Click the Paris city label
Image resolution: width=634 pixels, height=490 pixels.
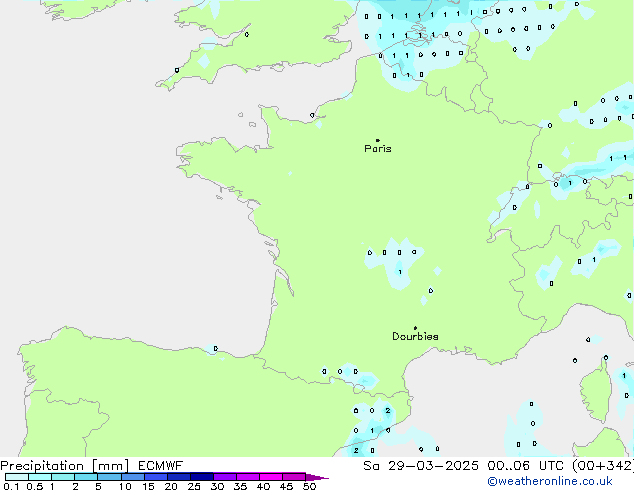(378, 149)
